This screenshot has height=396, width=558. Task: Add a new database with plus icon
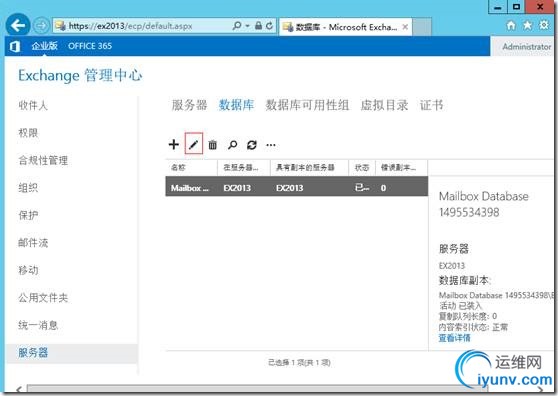click(x=174, y=144)
